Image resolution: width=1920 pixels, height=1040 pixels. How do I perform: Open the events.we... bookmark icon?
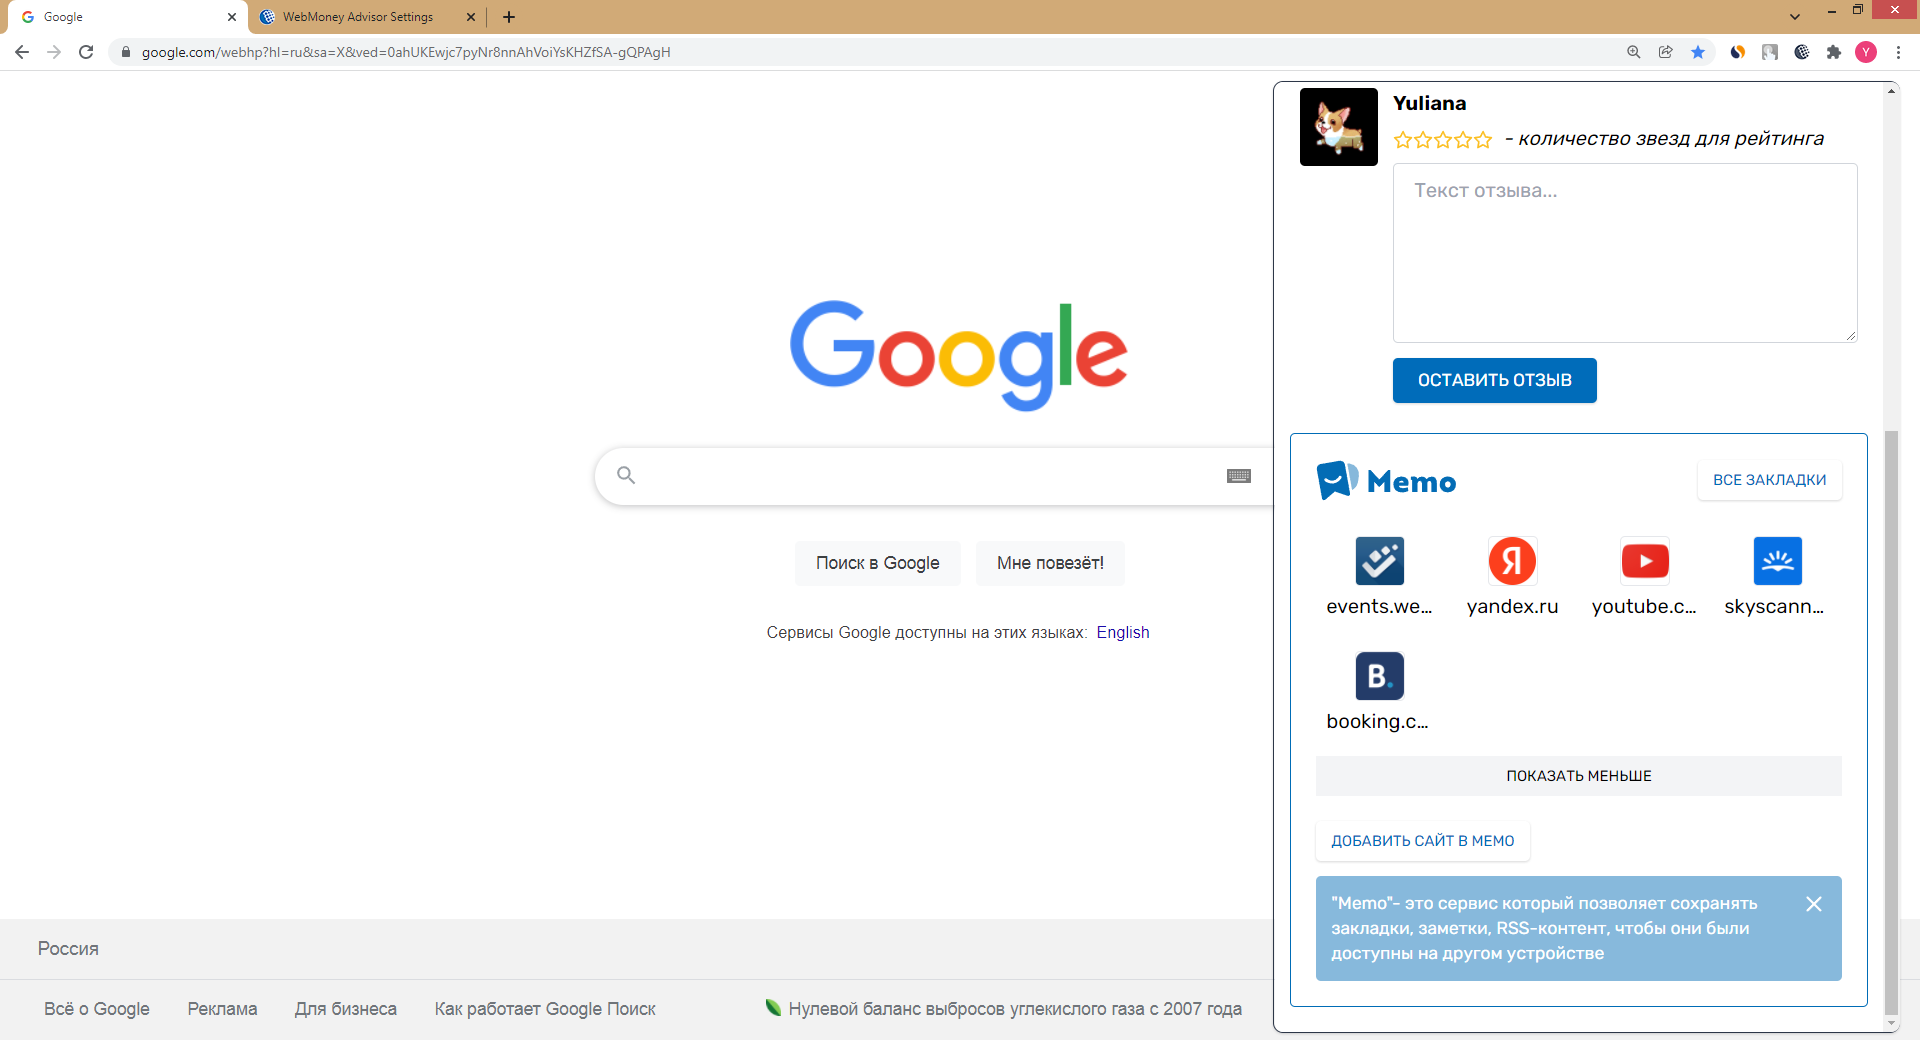coord(1380,561)
